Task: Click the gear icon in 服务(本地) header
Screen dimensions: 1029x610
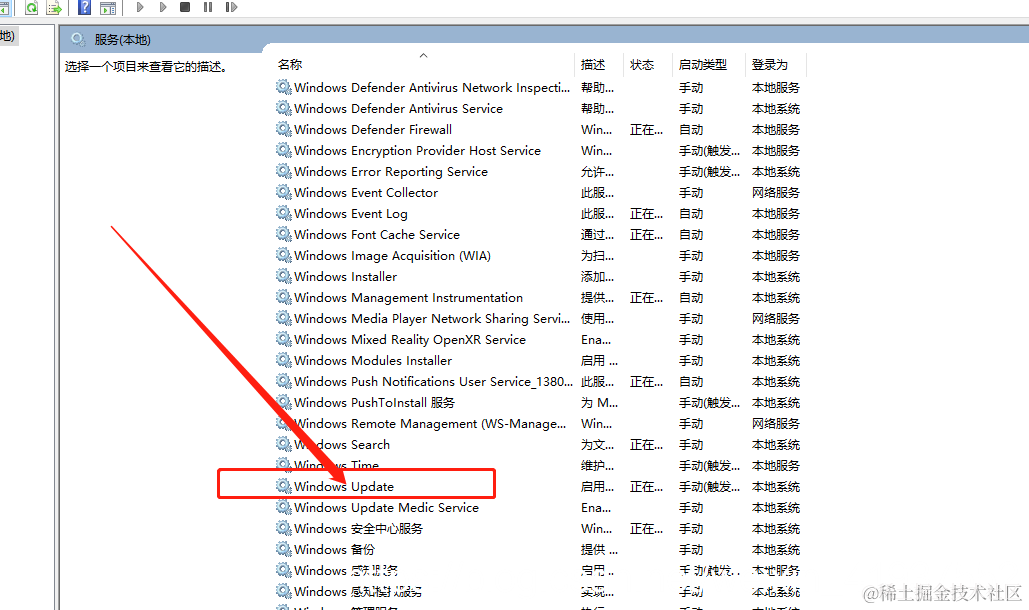Action: pos(78,39)
